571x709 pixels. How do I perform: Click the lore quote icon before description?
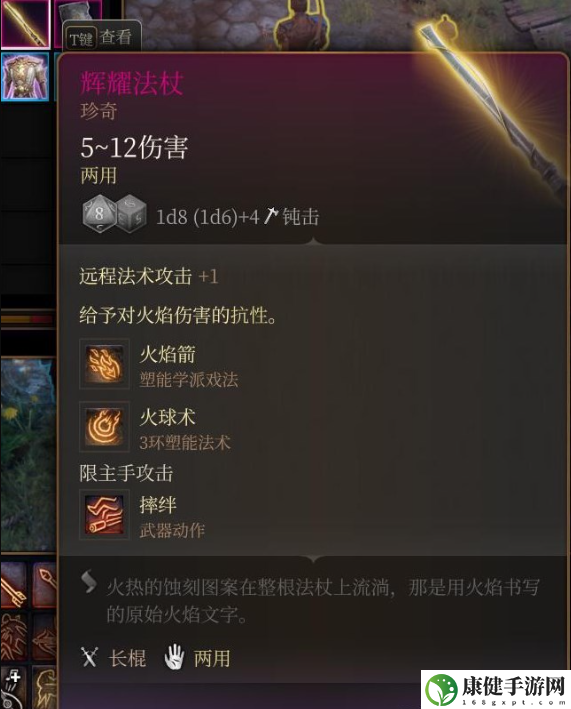coord(89,581)
